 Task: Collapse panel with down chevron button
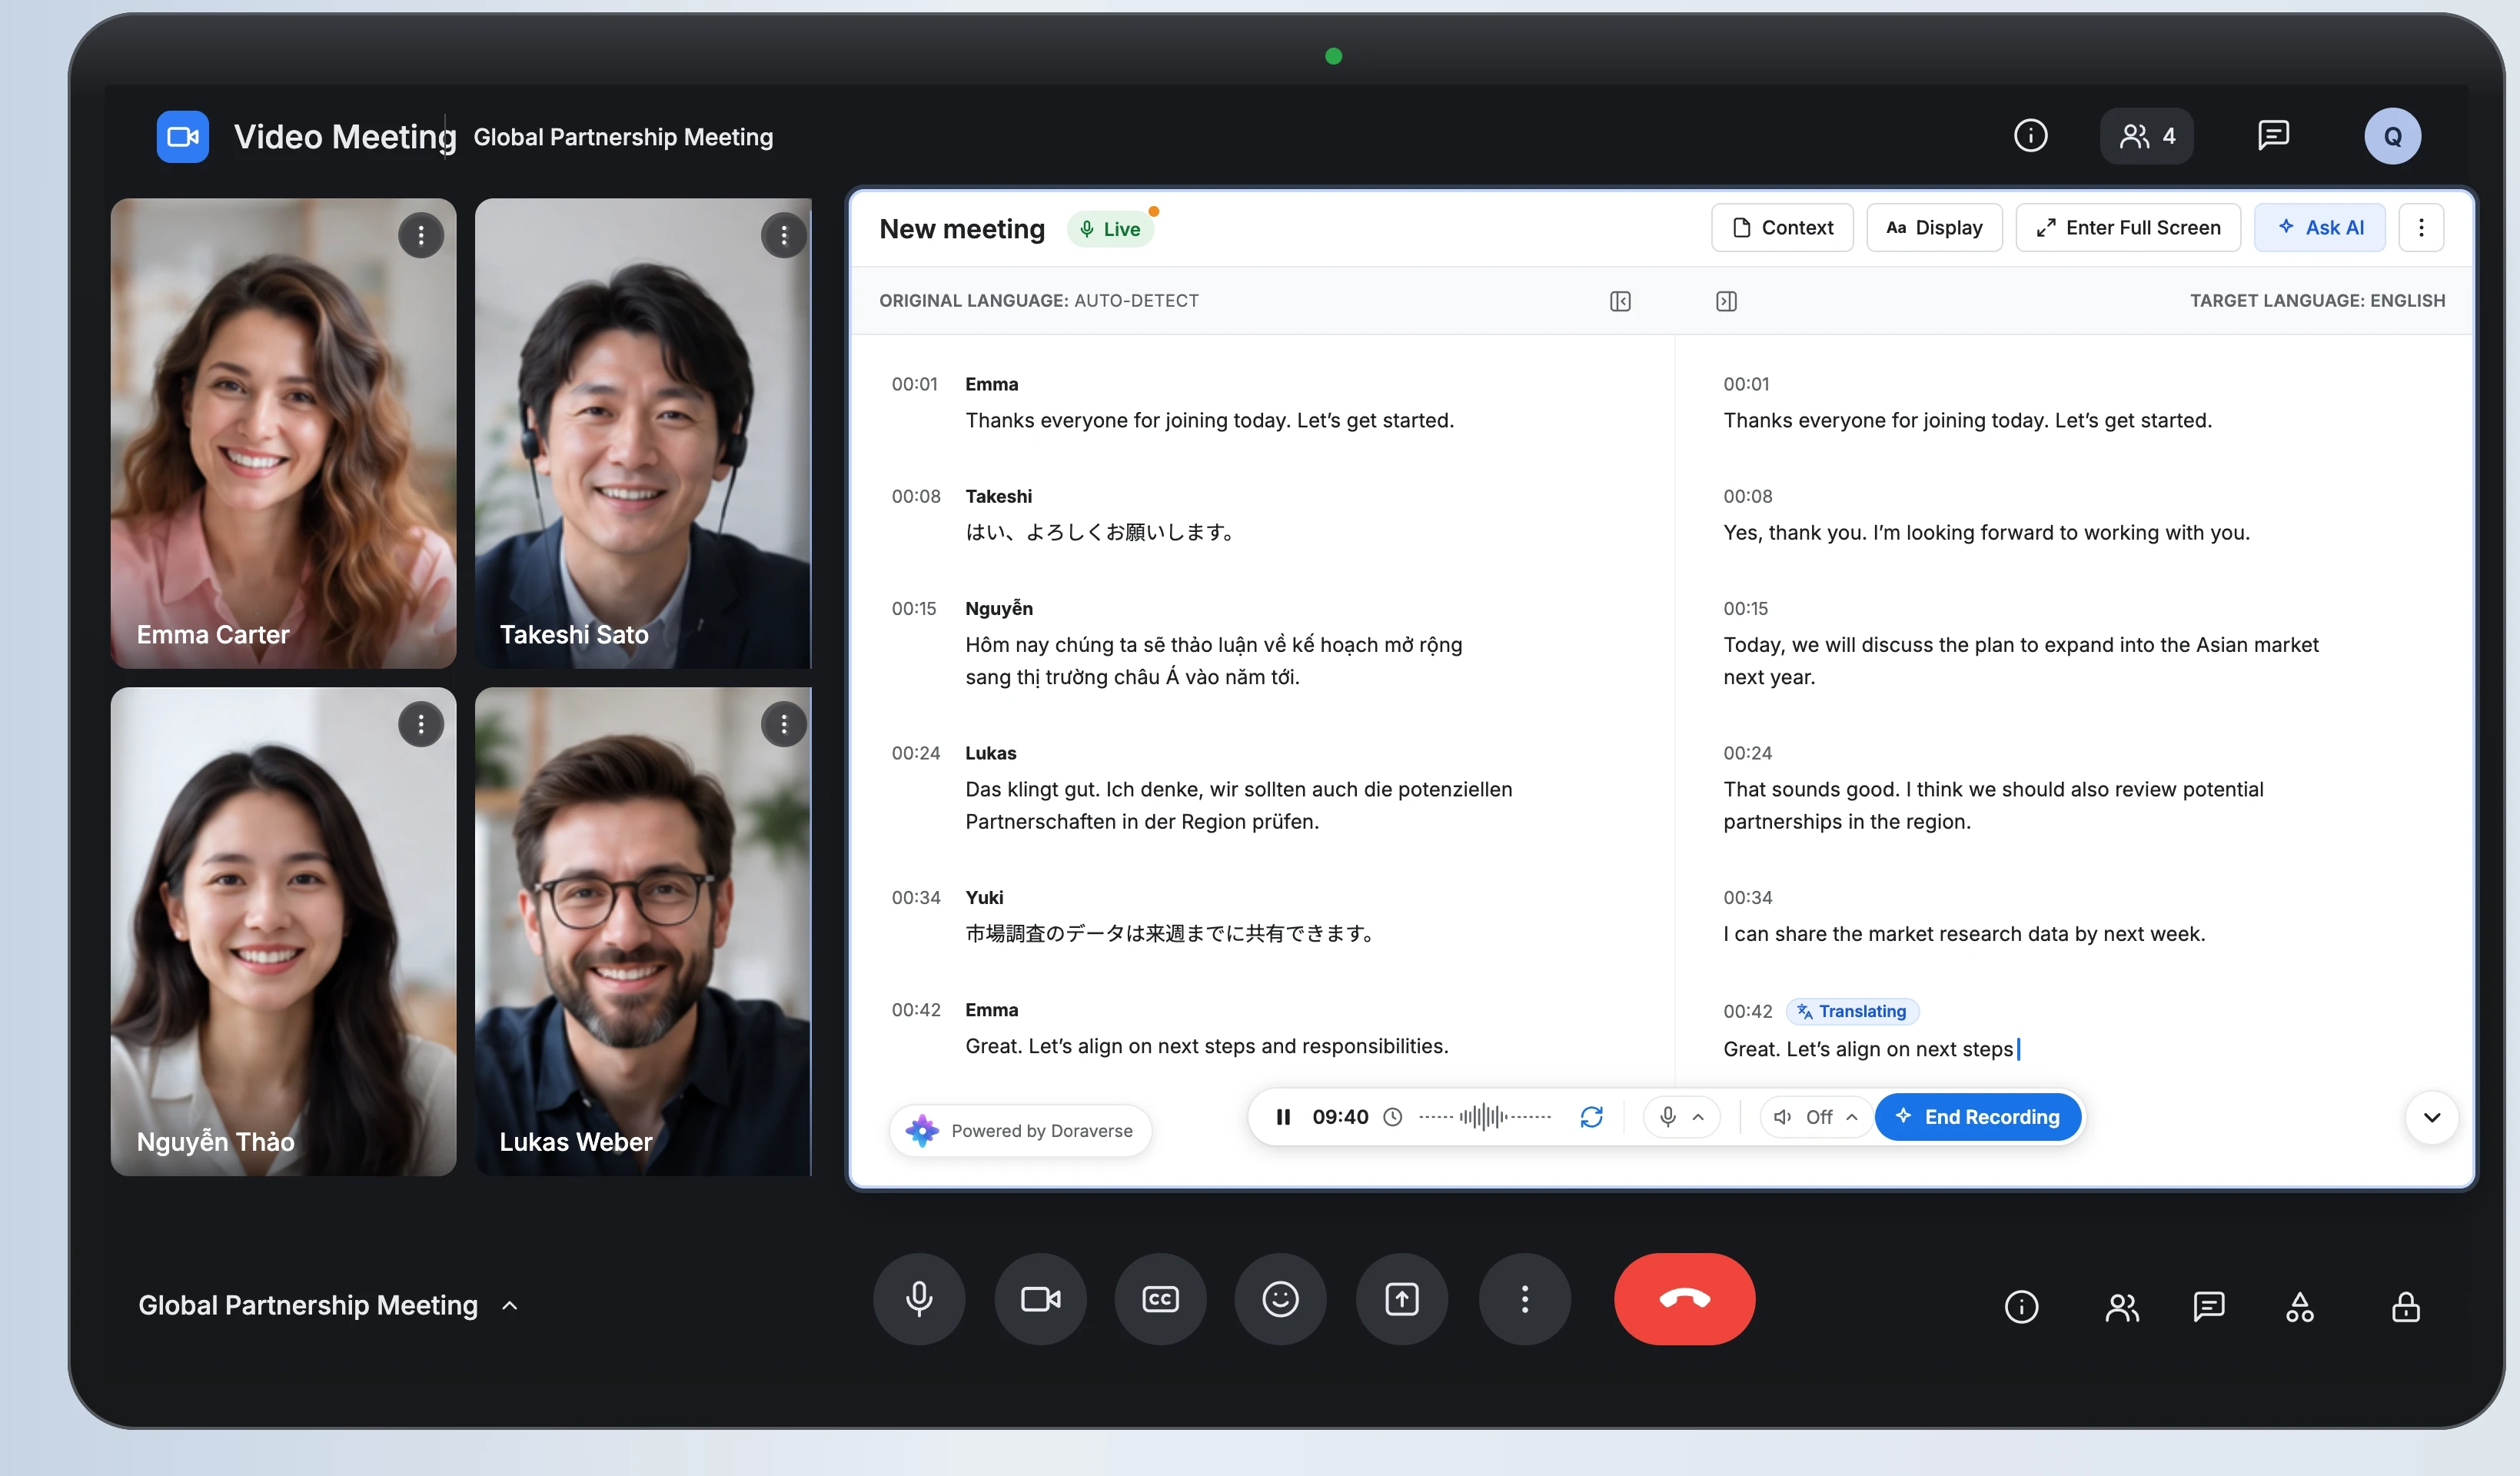tap(2432, 1117)
